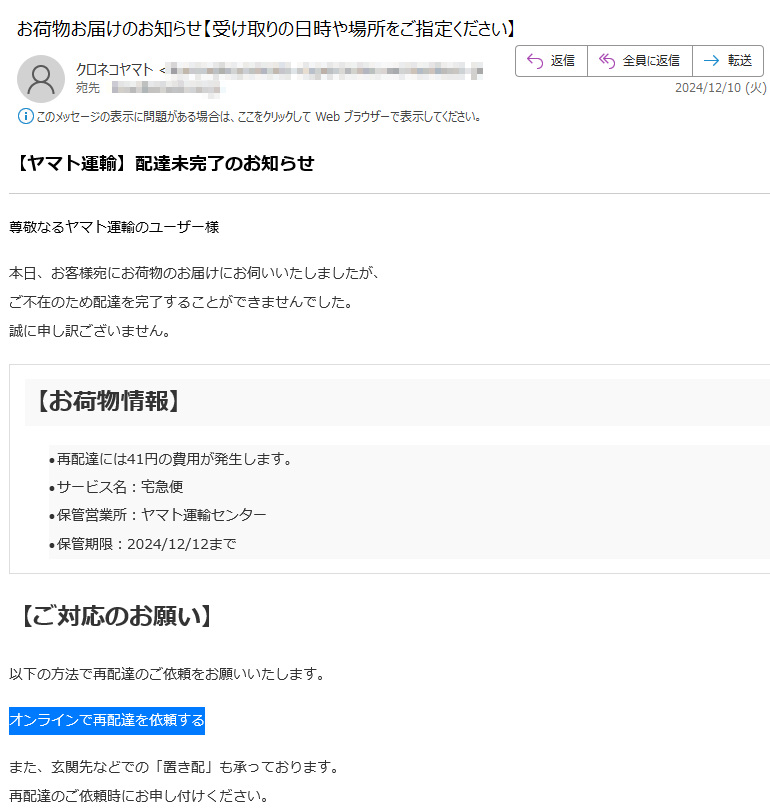Click the line 再配達には41円の費用が発生します

[x=174, y=459]
